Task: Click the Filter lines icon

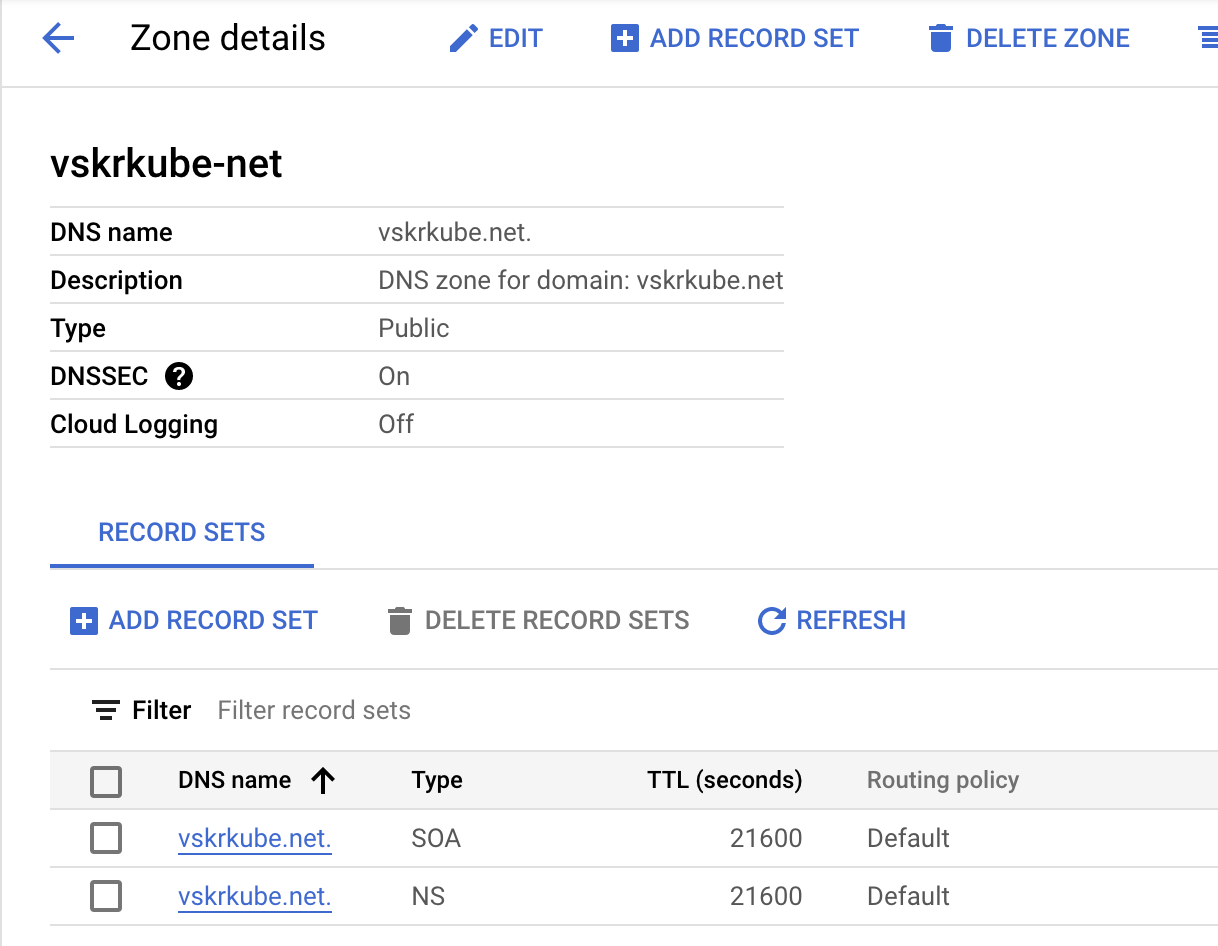Action: 106,711
